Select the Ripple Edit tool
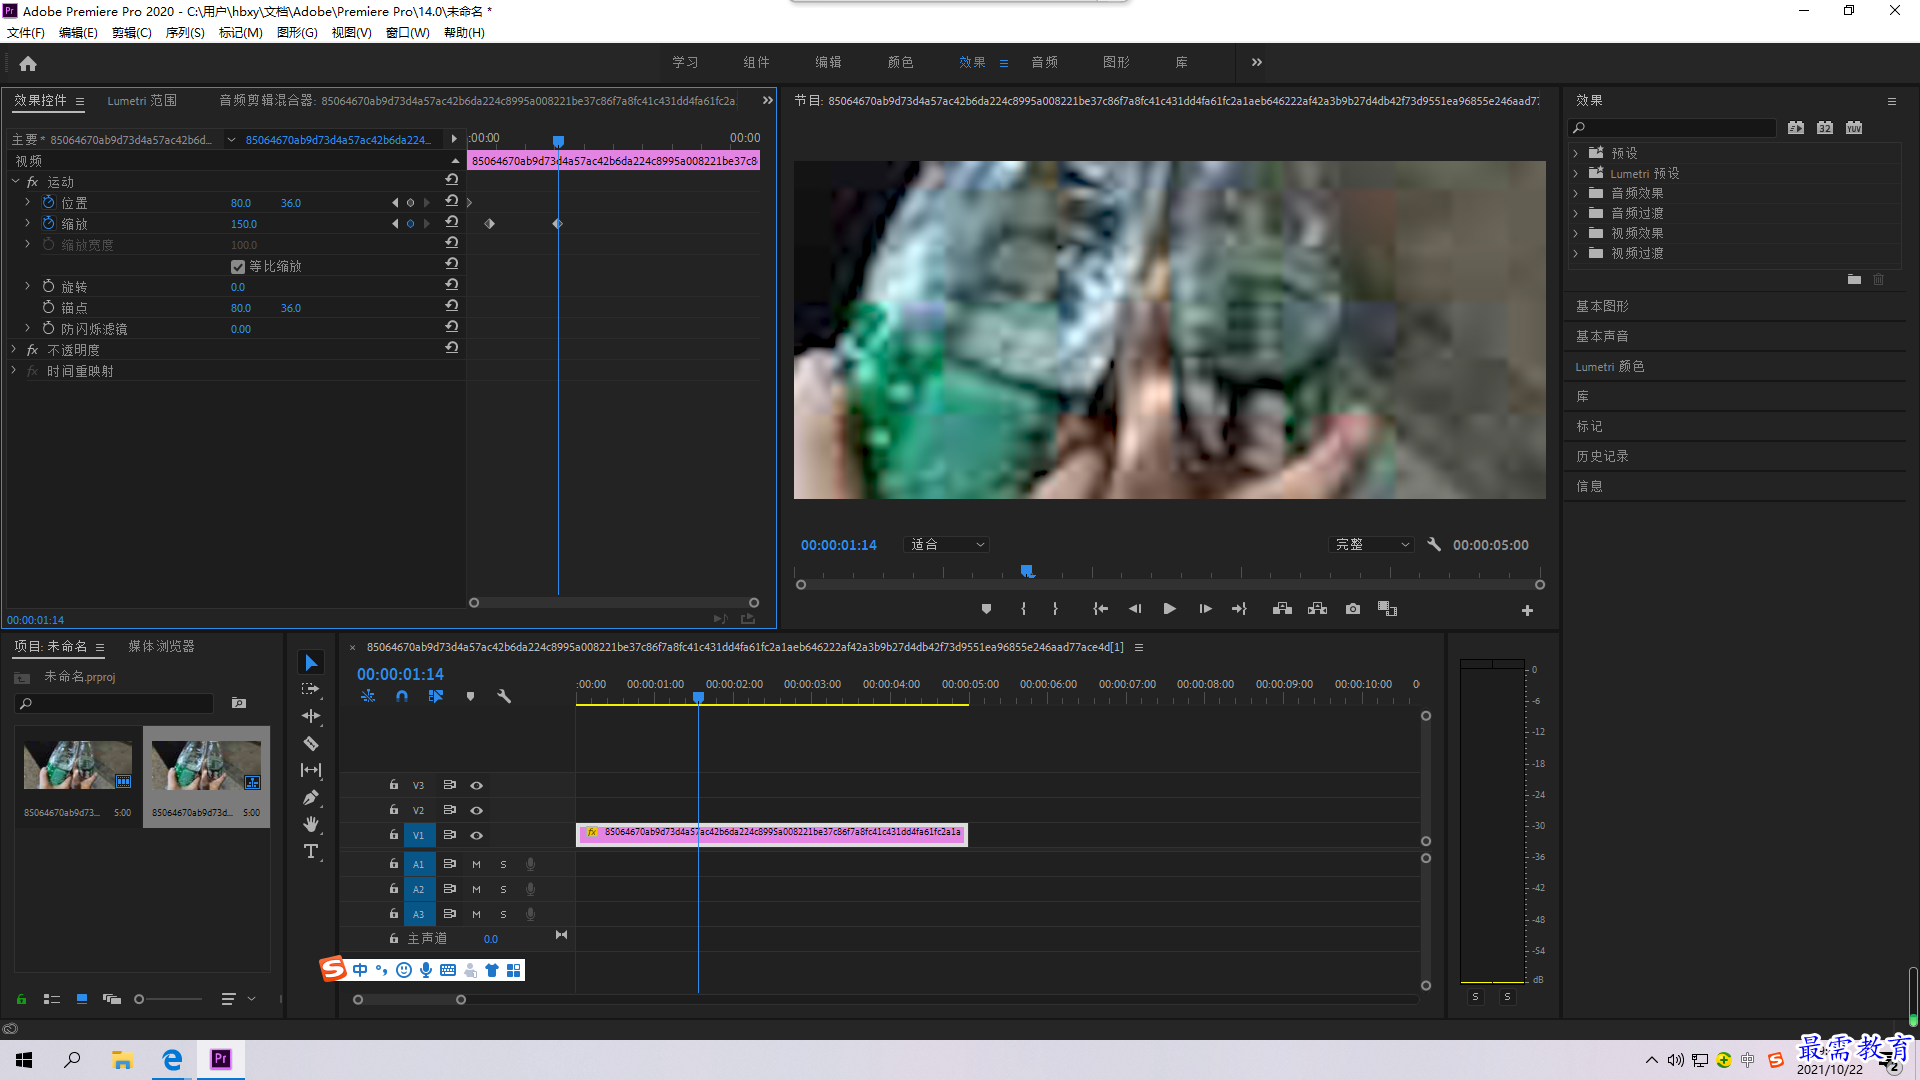This screenshot has height=1080, width=1920. tap(311, 716)
